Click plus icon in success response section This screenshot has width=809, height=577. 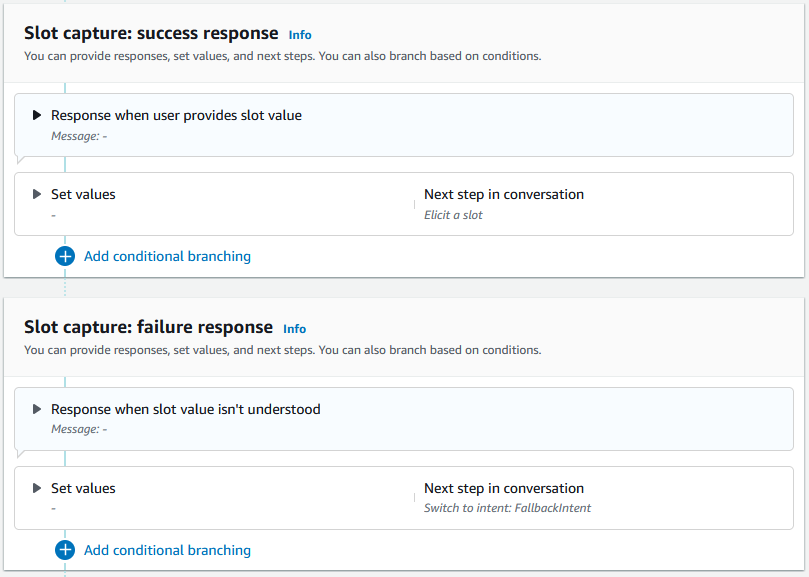point(65,256)
